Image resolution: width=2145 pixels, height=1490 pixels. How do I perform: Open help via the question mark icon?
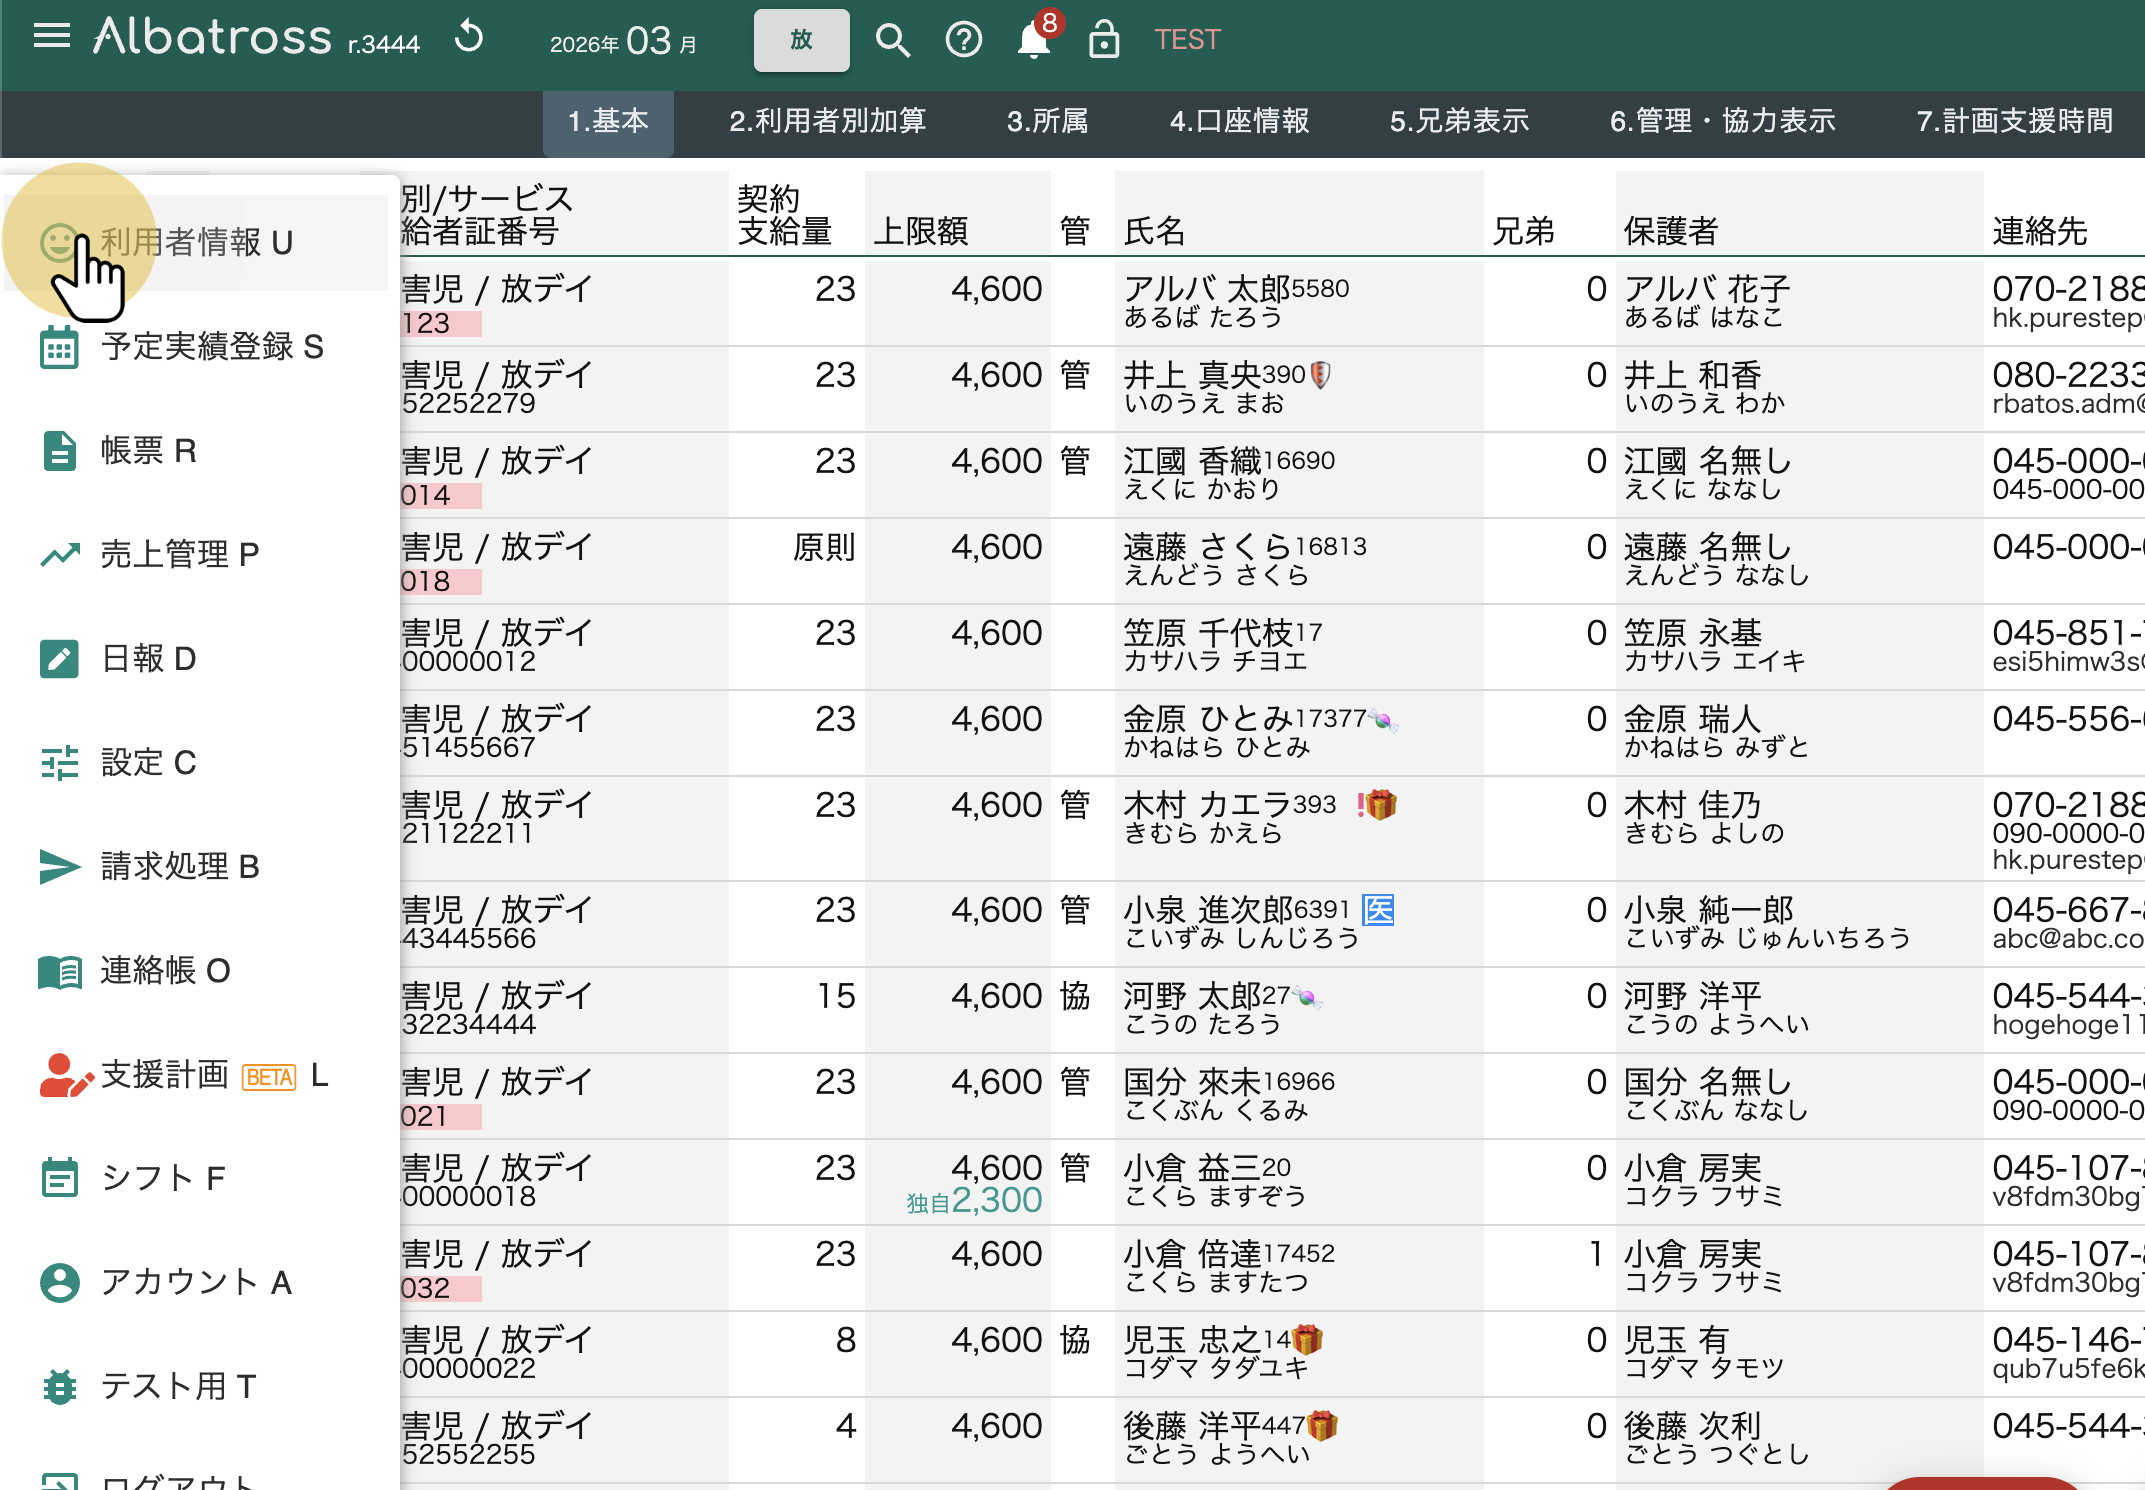point(963,40)
